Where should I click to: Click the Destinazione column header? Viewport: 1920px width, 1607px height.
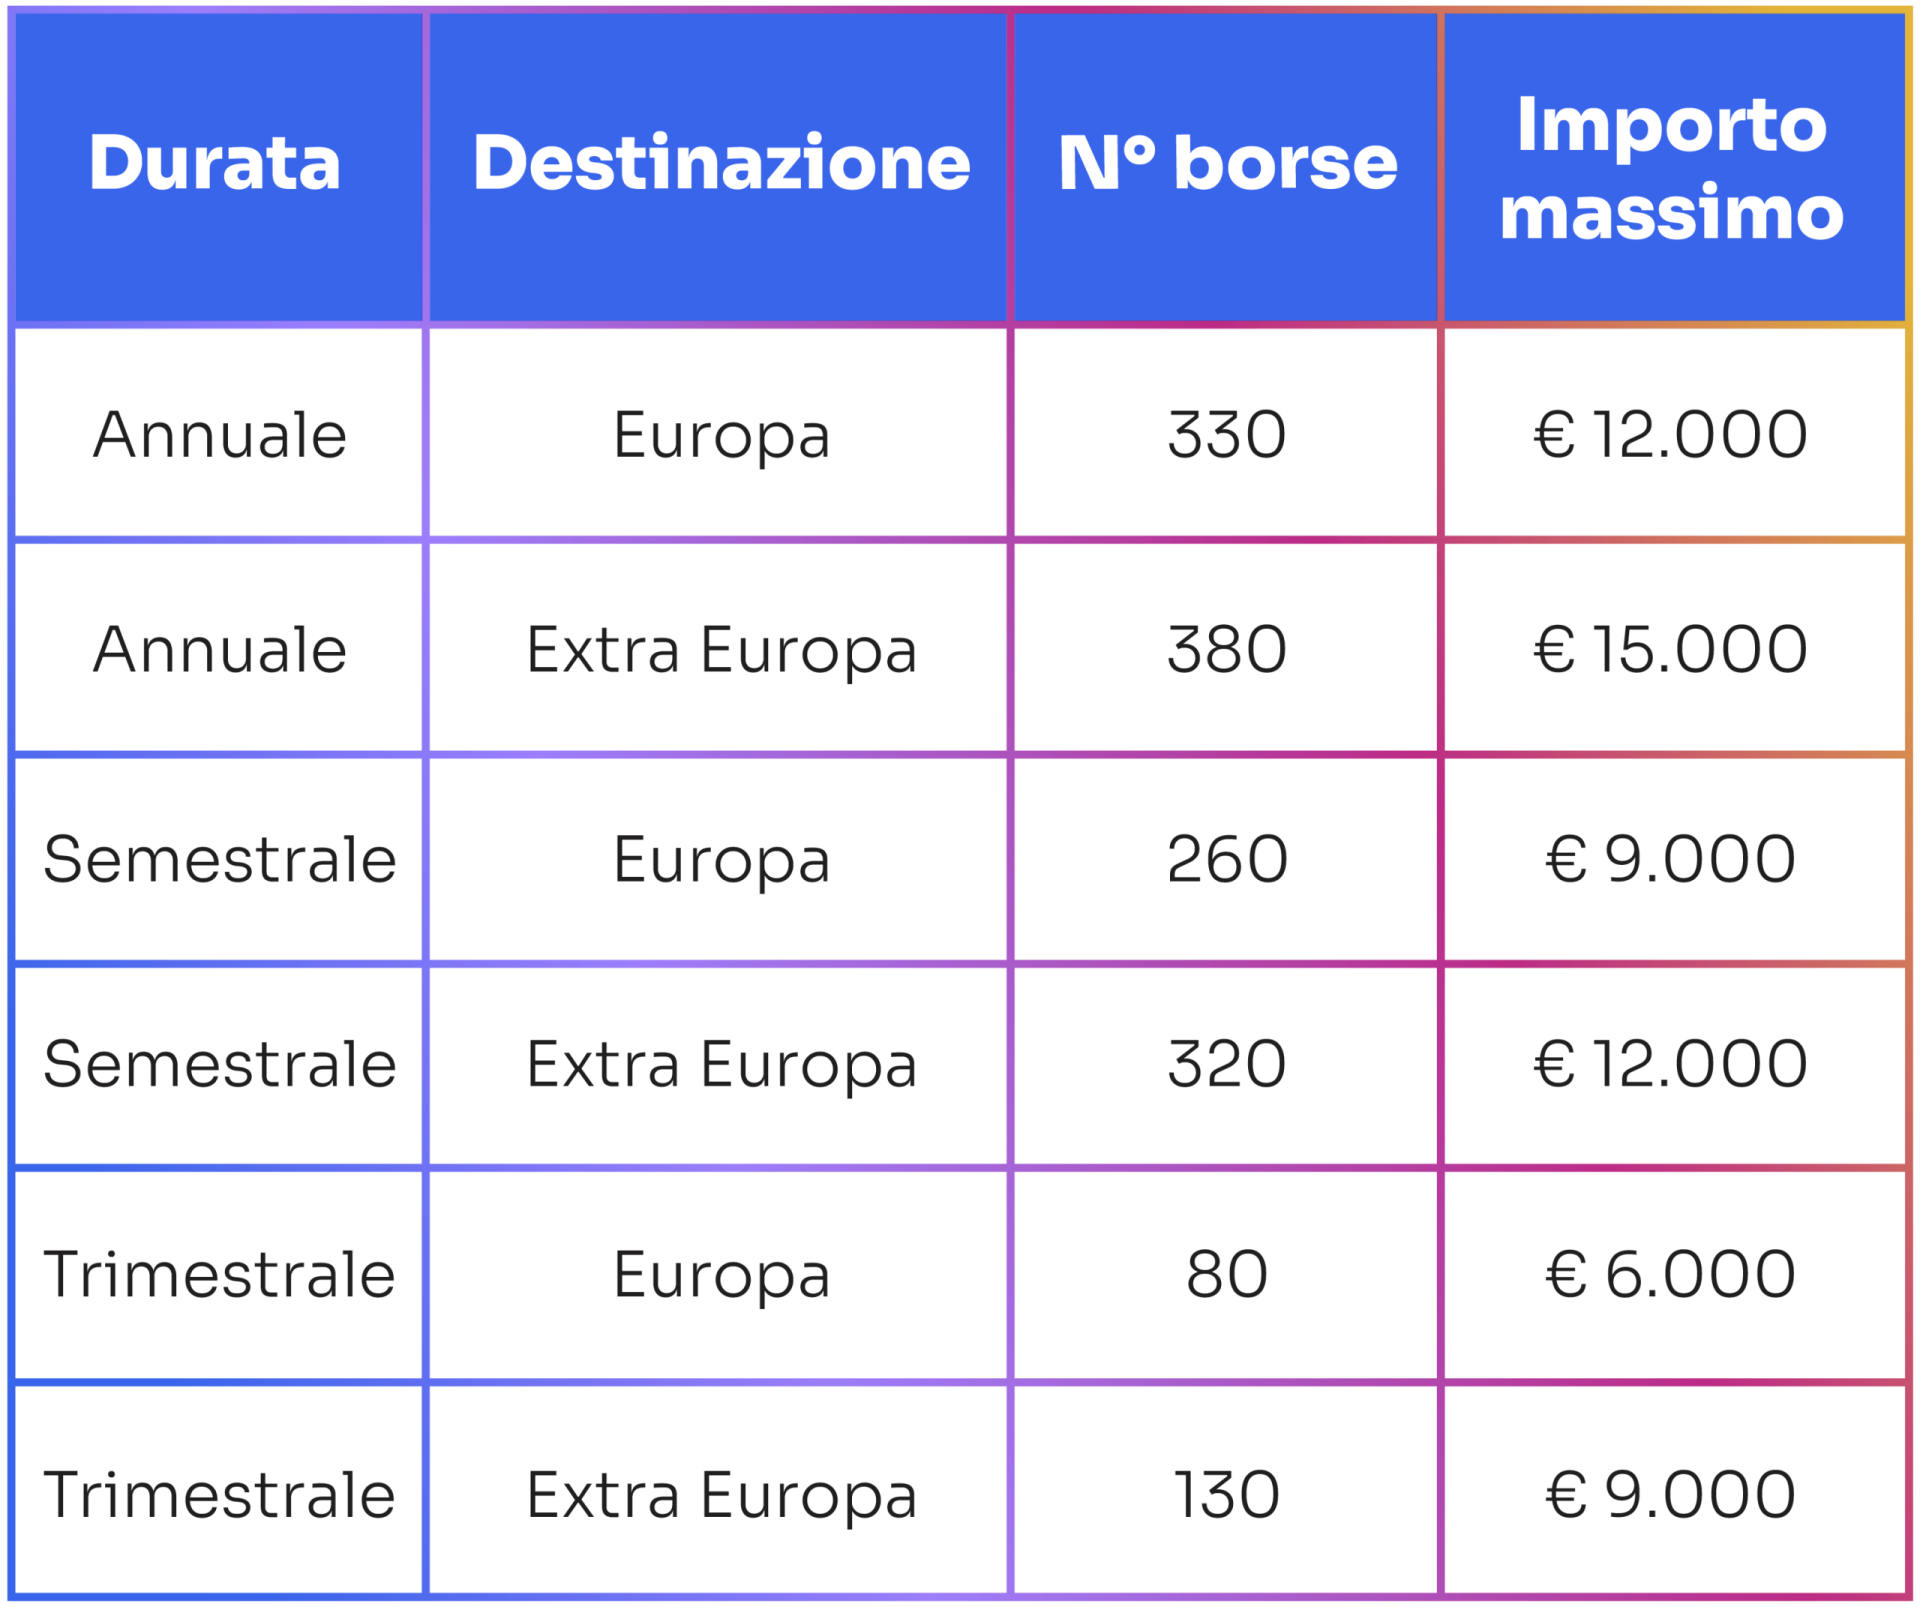tap(721, 163)
